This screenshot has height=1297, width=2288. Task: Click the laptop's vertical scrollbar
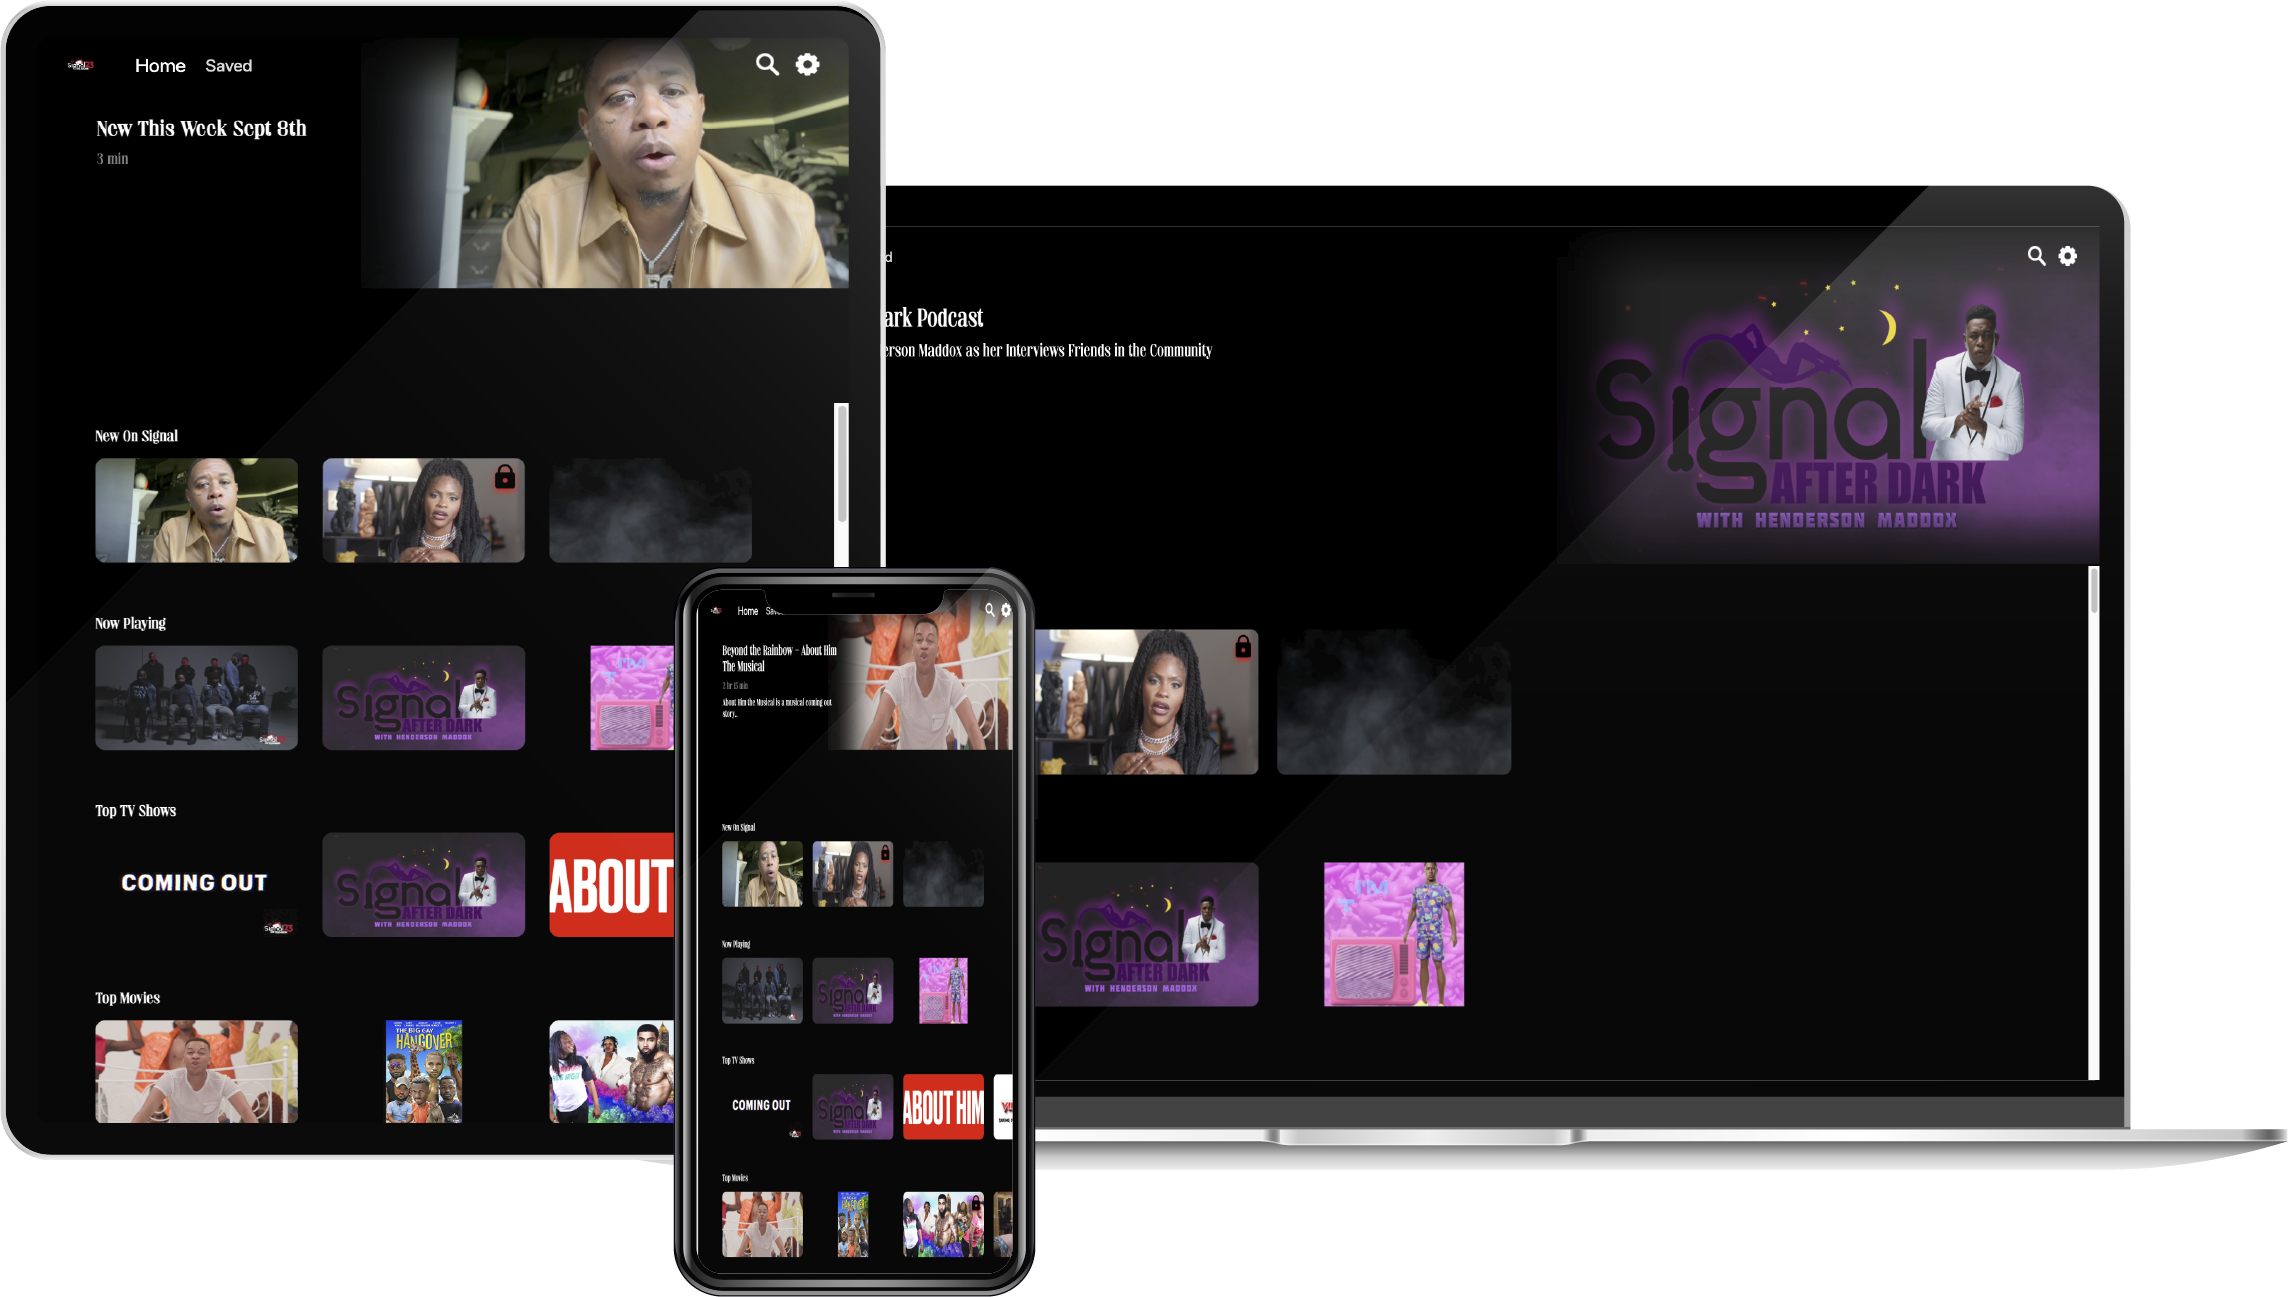2094,591
